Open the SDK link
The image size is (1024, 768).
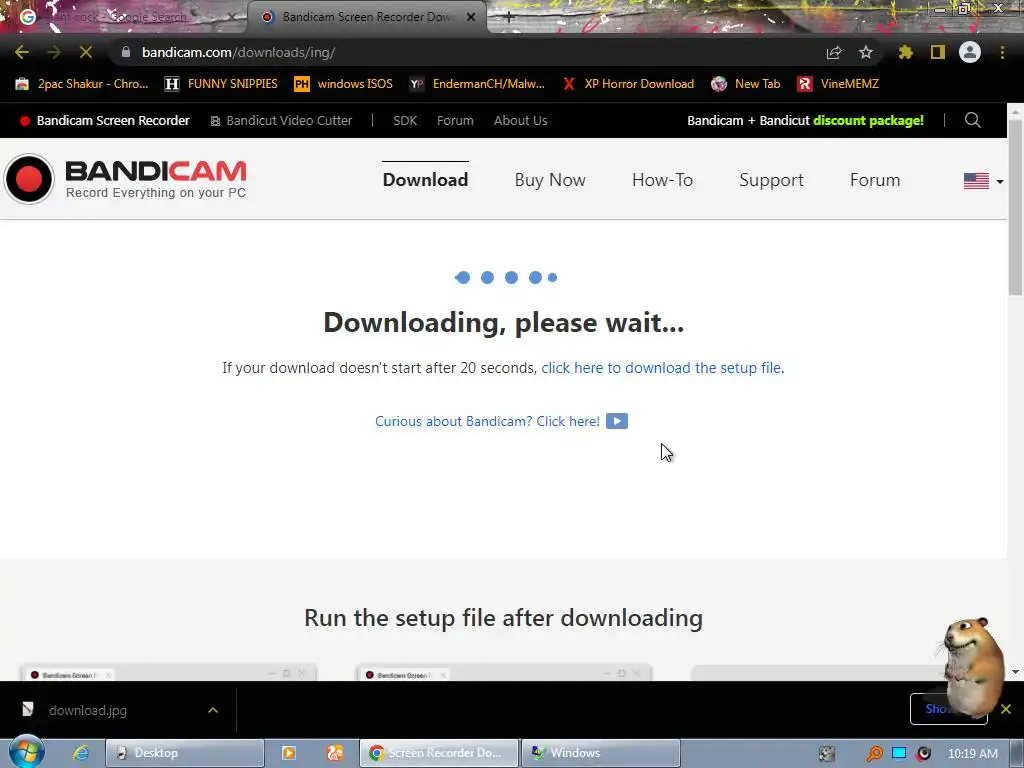[405, 121]
